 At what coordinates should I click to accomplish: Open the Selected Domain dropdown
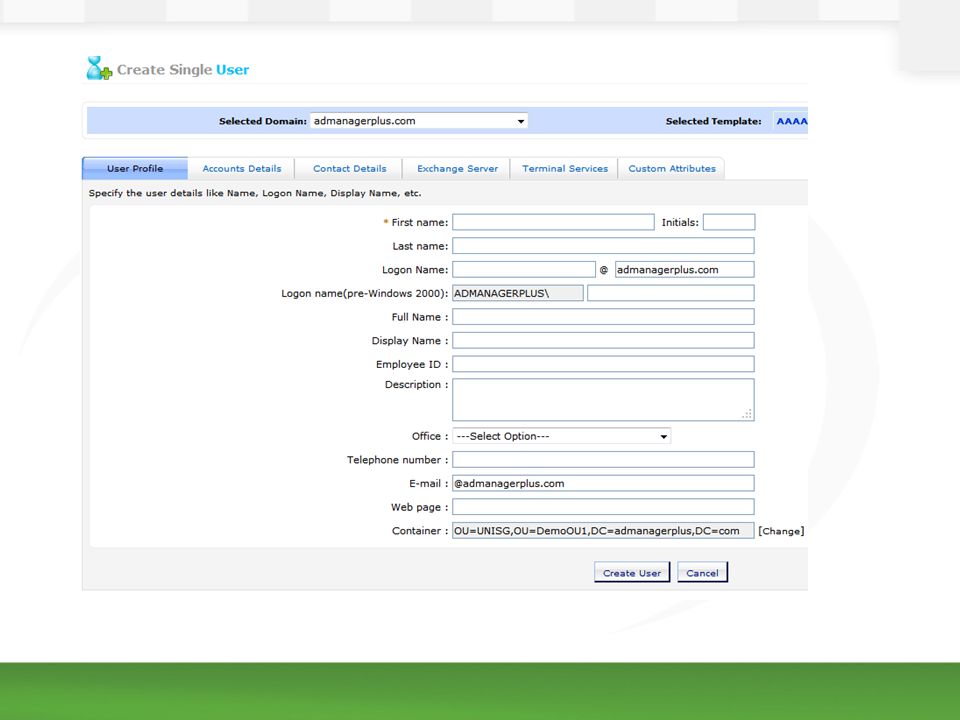pyautogui.click(x=419, y=121)
